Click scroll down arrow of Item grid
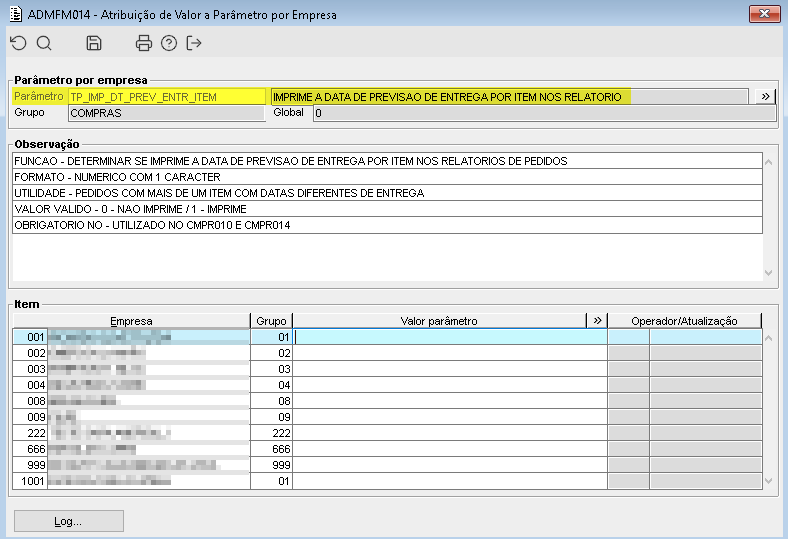The height and width of the screenshot is (539, 788). (768, 481)
